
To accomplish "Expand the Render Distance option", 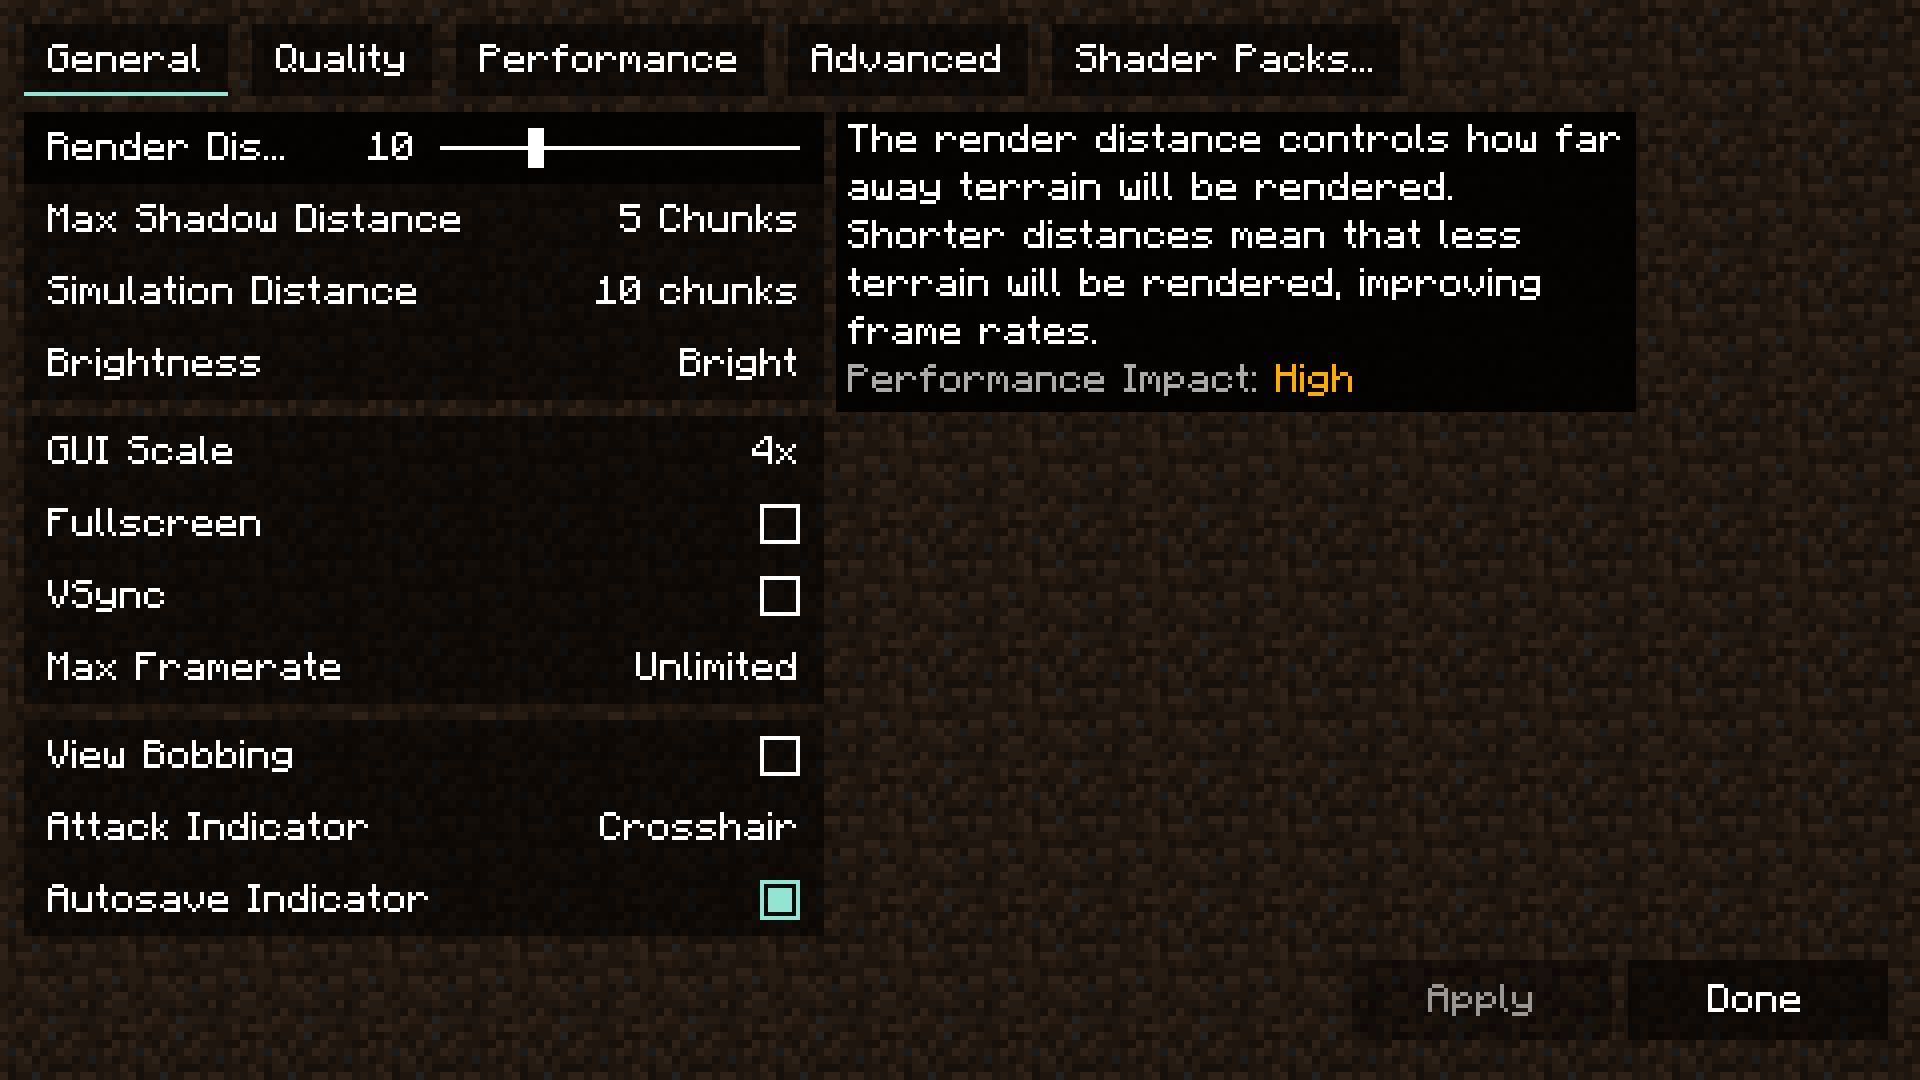I will (x=165, y=146).
